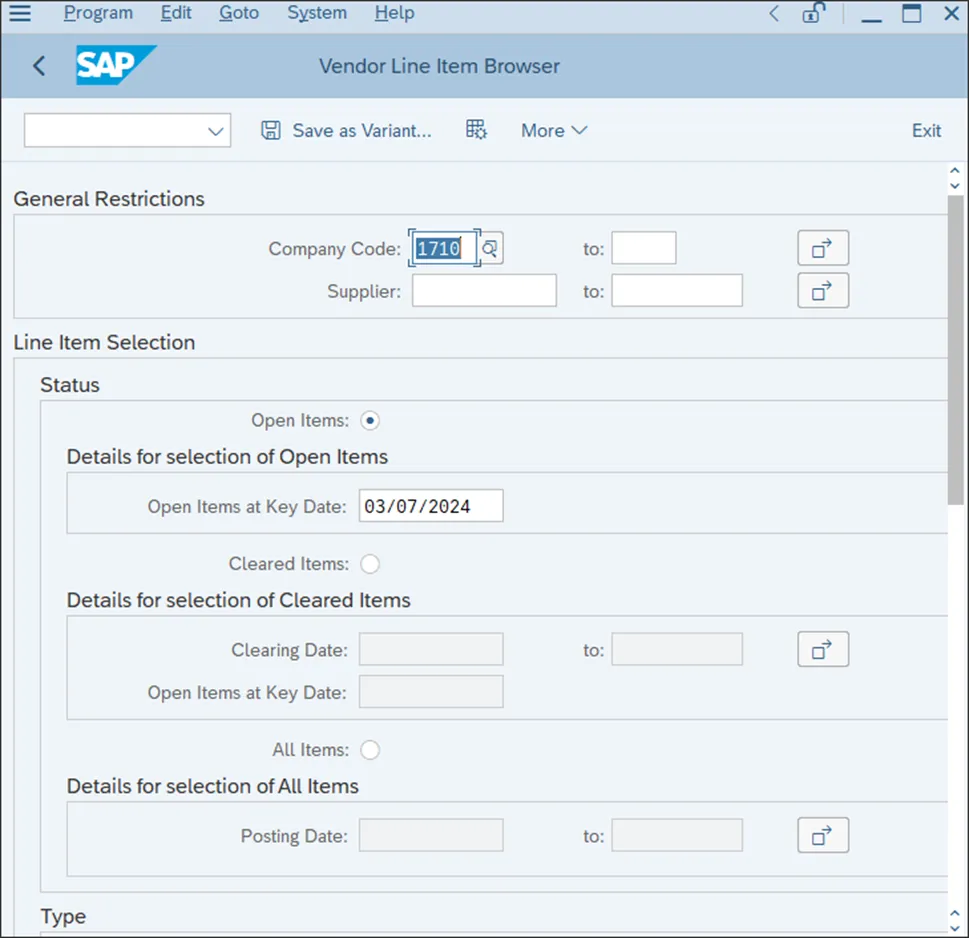Image resolution: width=969 pixels, height=938 pixels.
Task: Click the vertical scrollbar down arrow
Action: tap(953, 918)
